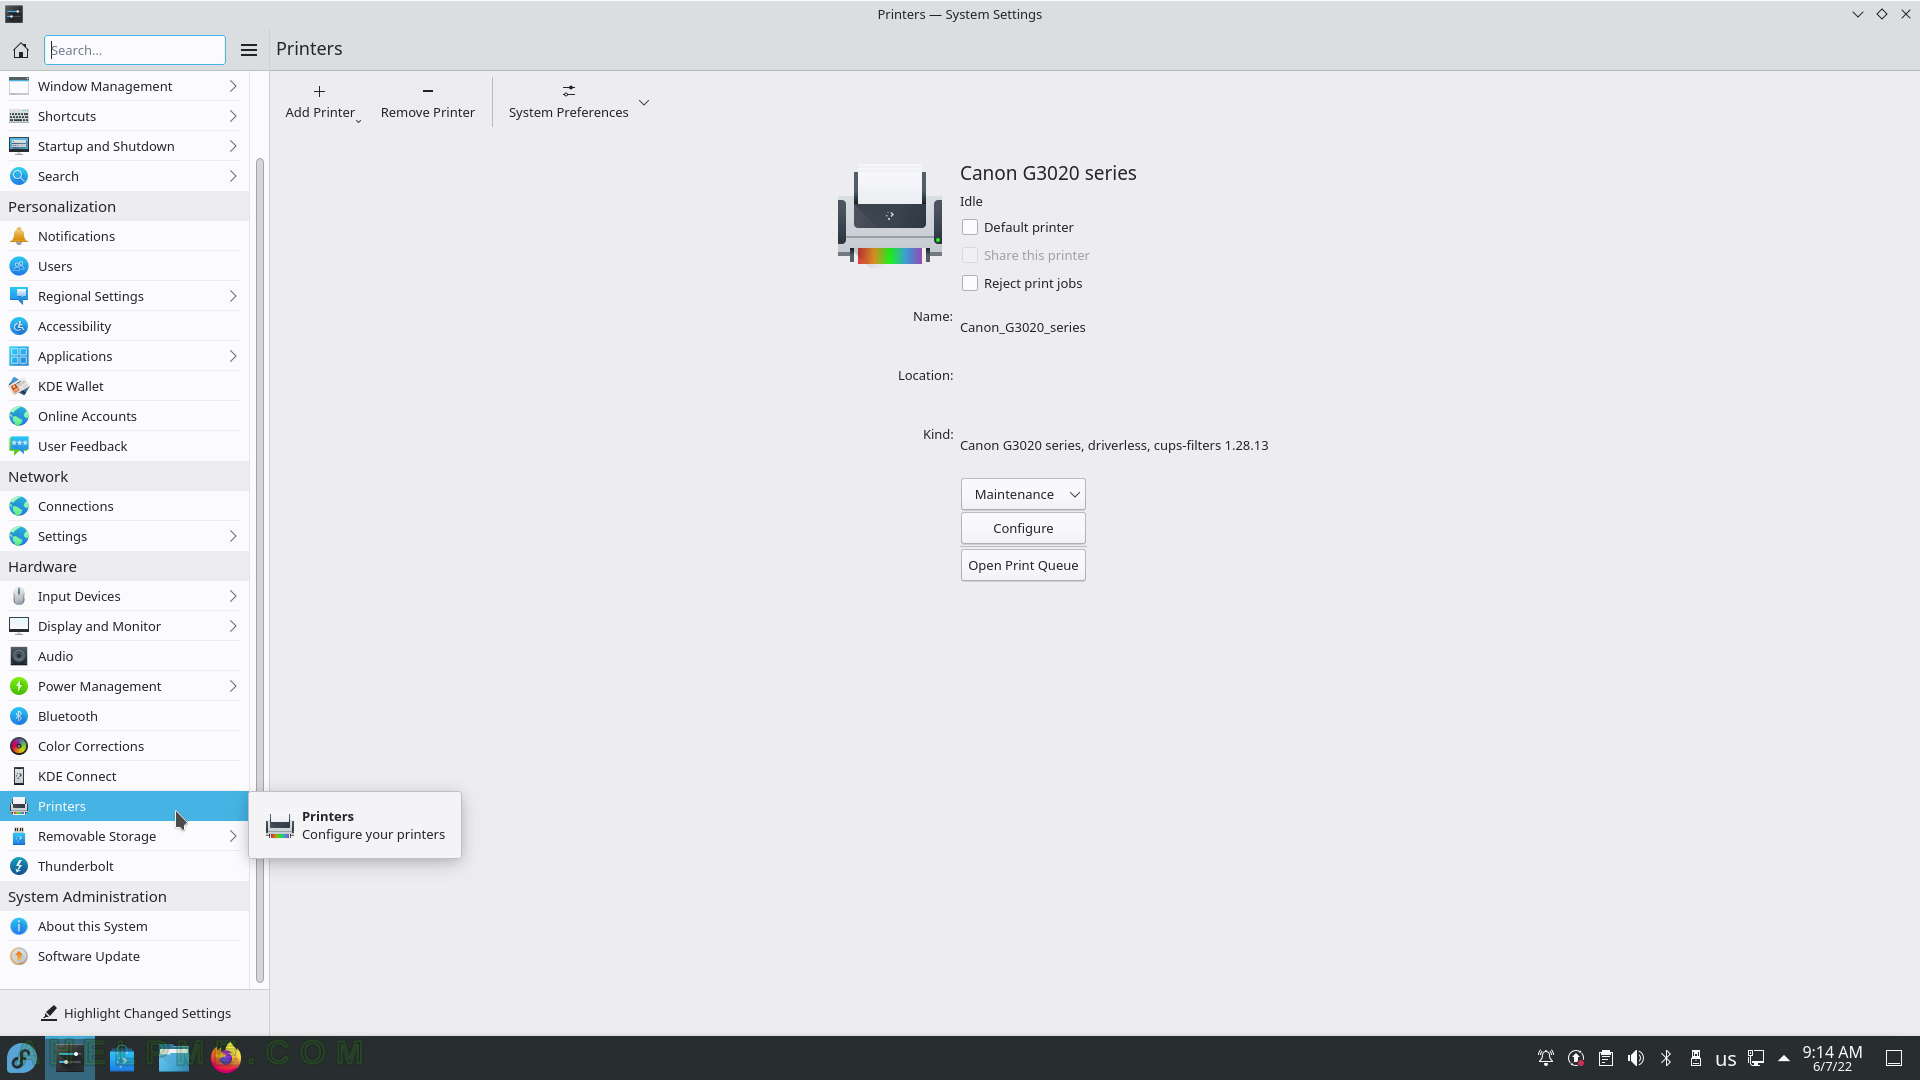Image resolution: width=1920 pixels, height=1080 pixels.
Task: Click Remove Printer in the toolbar
Action: (x=428, y=101)
